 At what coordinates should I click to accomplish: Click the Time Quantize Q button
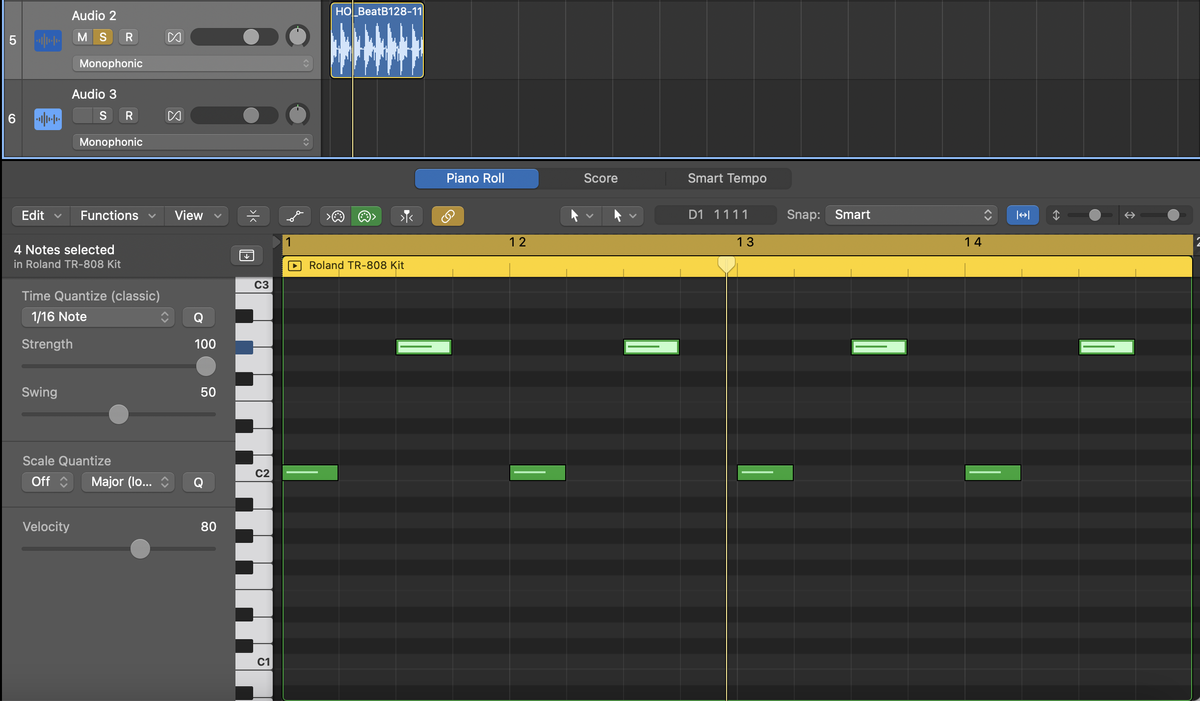click(198, 317)
